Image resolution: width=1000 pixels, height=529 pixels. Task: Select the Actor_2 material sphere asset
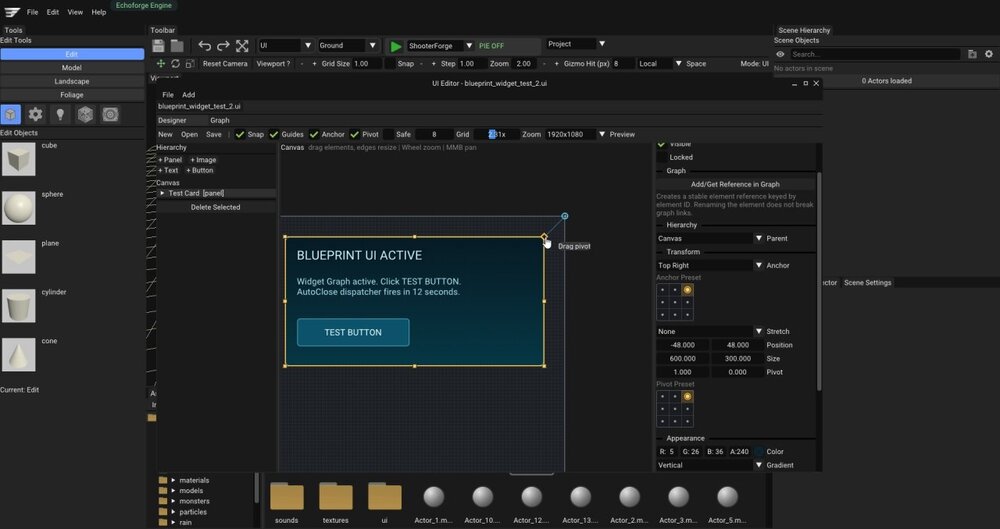point(629,496)
